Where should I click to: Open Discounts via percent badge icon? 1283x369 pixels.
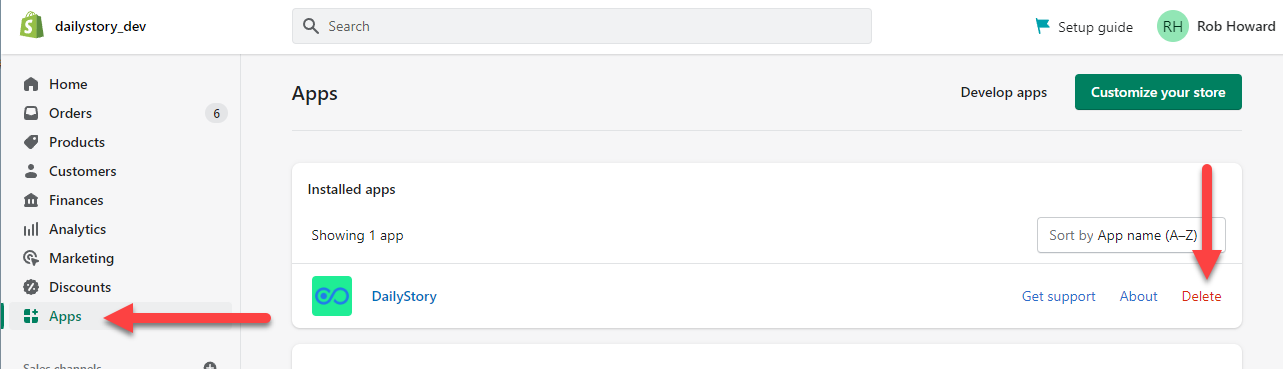coord(31,287)
